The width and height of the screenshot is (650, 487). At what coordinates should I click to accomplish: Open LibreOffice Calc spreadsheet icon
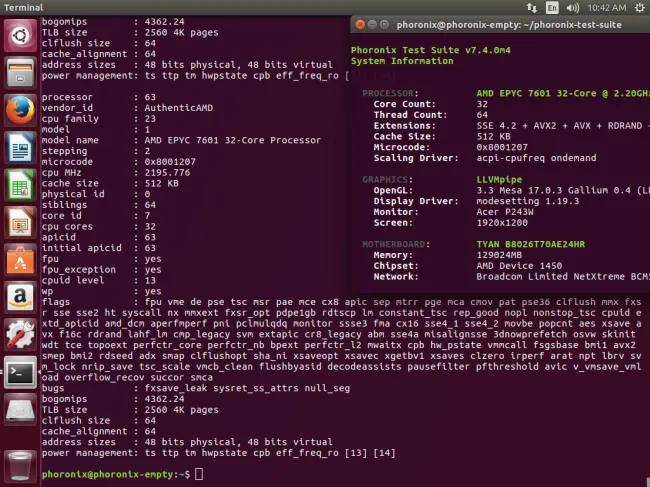[x=20, y=185]
